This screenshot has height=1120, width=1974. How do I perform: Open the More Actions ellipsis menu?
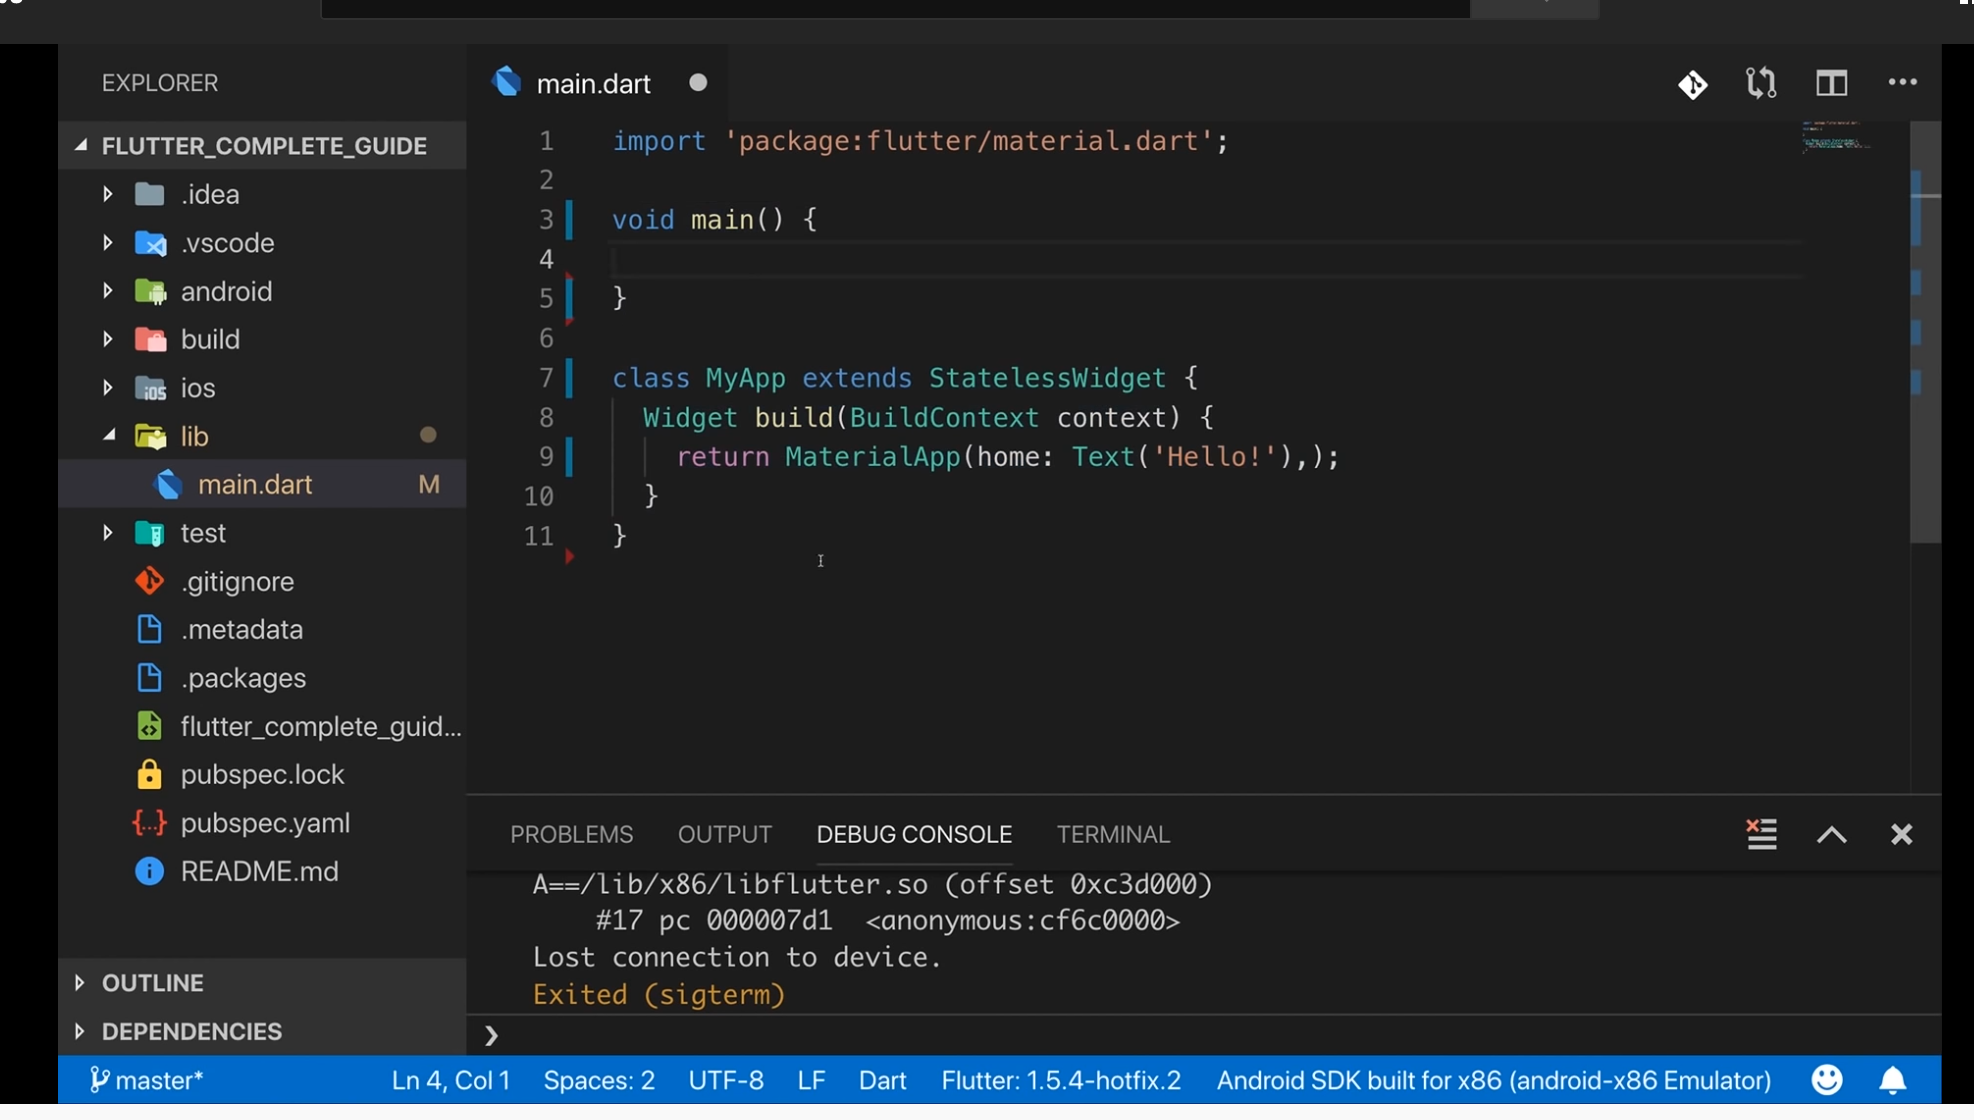pos(1901,84)
